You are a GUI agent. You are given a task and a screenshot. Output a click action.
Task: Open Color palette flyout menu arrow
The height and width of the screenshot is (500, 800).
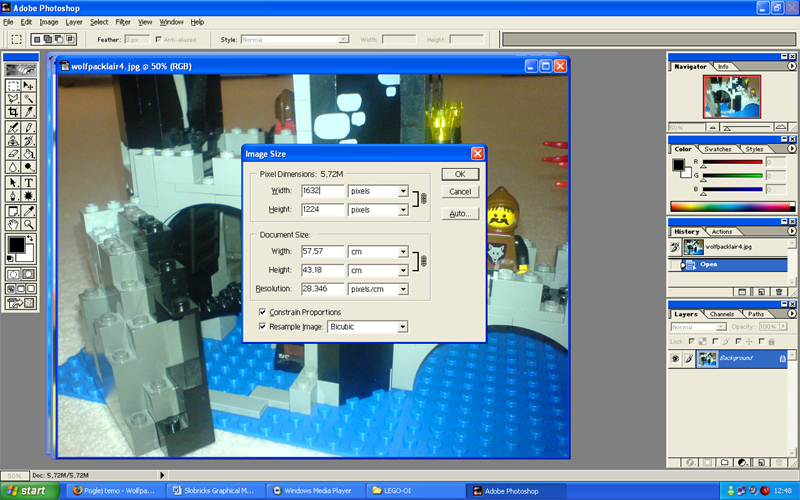(791, 149)
